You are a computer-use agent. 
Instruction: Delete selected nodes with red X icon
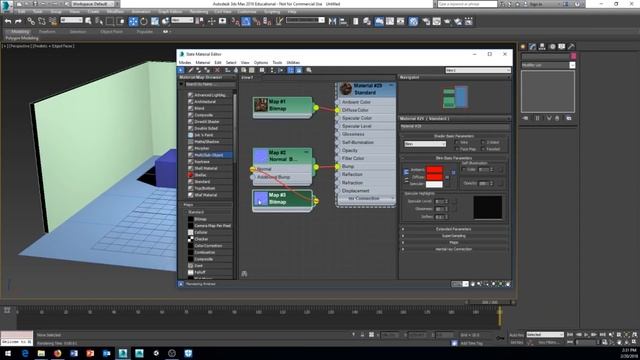pyautogui.click(x=218, y=70)
